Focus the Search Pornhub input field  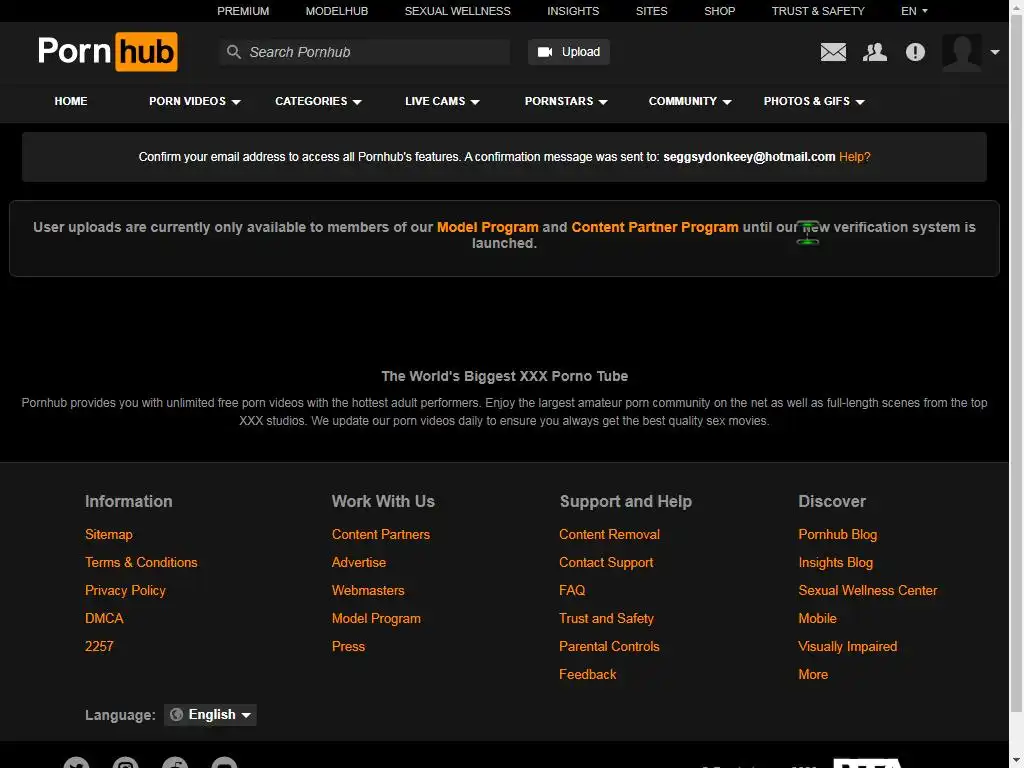click(365, 52)
